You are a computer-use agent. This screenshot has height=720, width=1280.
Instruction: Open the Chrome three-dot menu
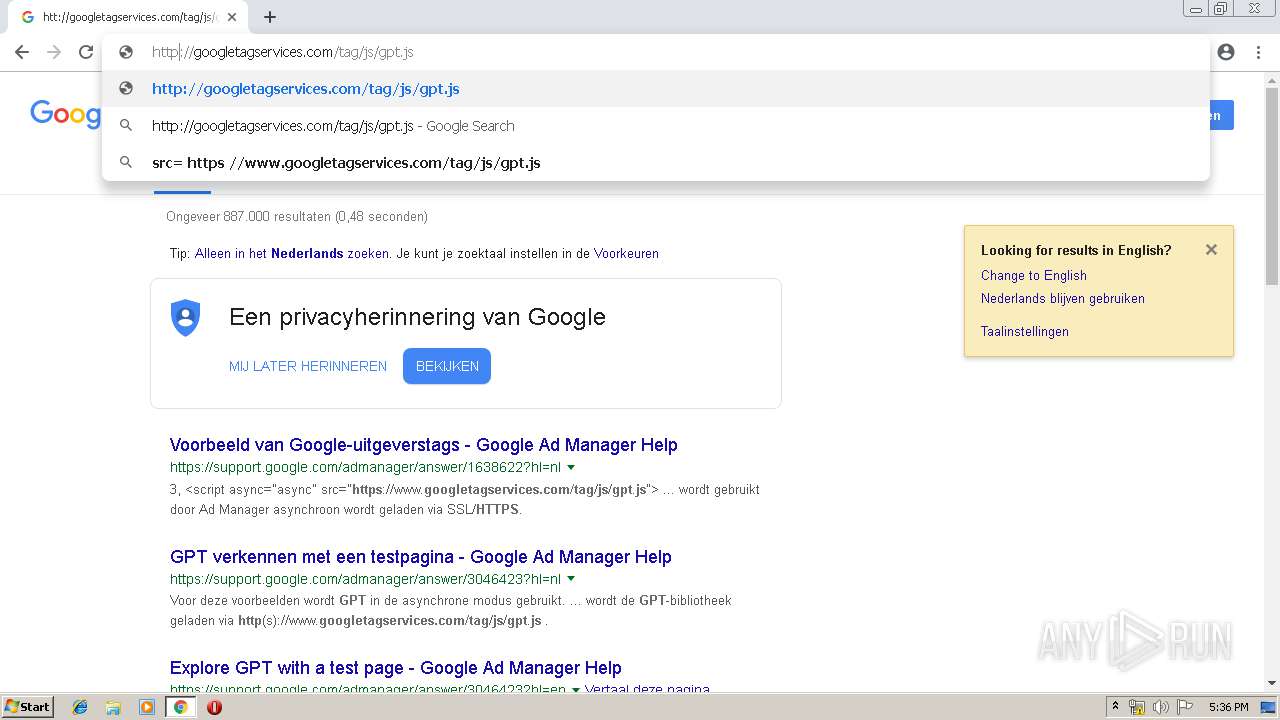pyautogui.click(x=1258, y=52)
